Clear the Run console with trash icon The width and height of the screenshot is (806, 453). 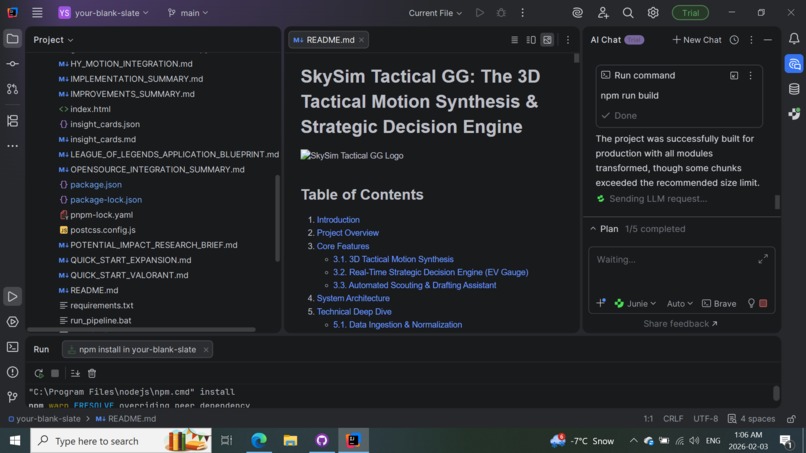[x=91, y=373]
